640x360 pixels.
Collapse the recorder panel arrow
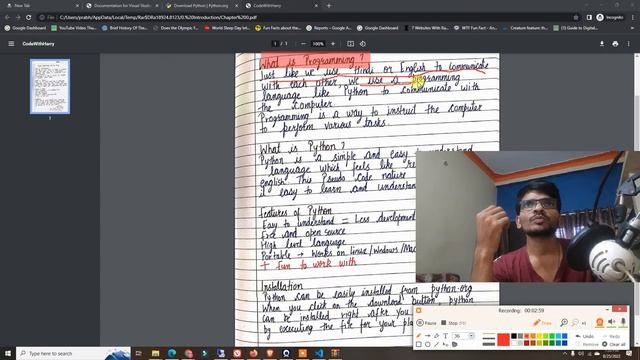[607, 310]
